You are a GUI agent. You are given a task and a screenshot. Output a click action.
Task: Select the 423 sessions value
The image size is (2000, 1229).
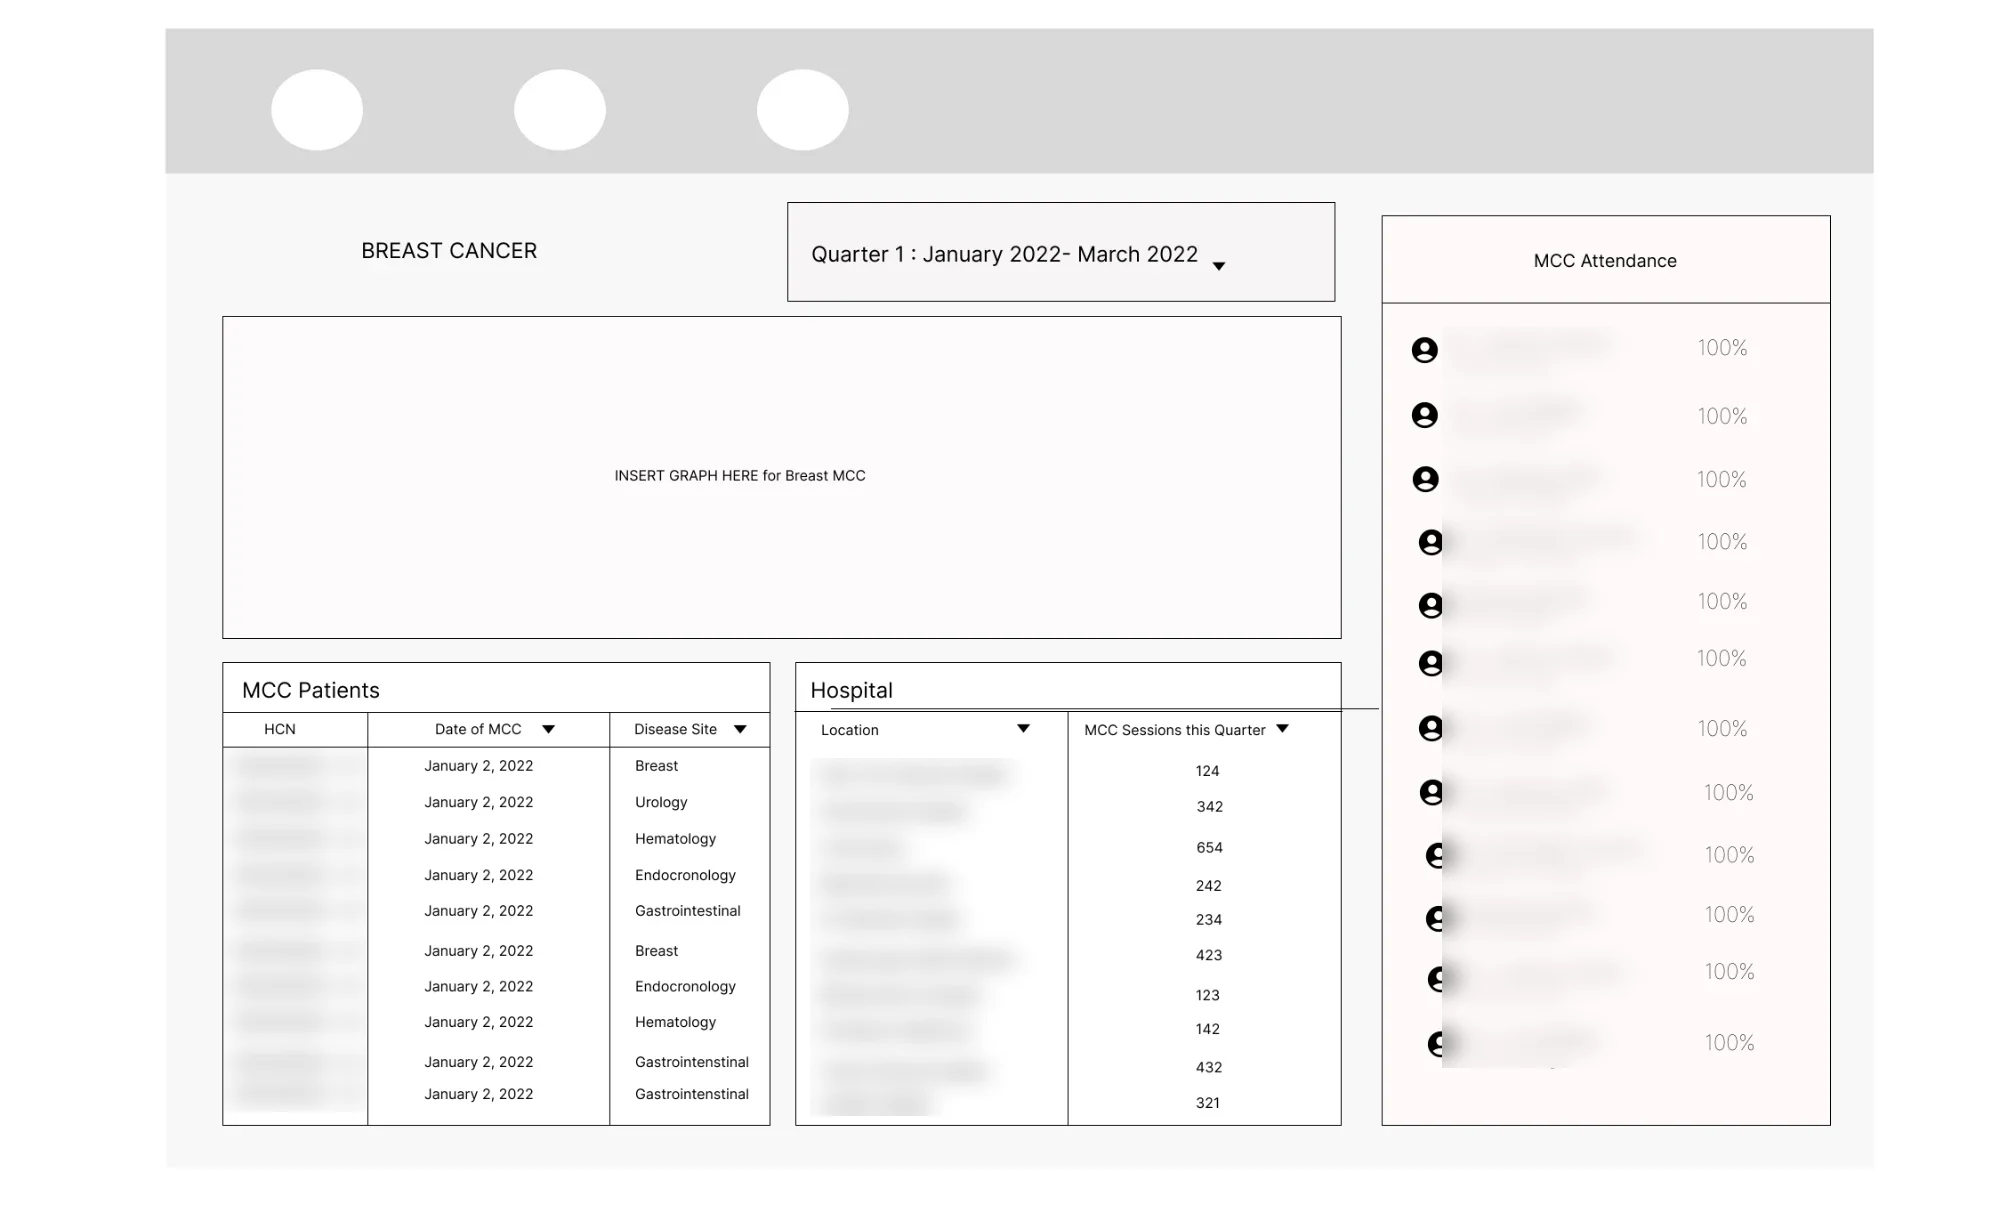(1209, 956)
